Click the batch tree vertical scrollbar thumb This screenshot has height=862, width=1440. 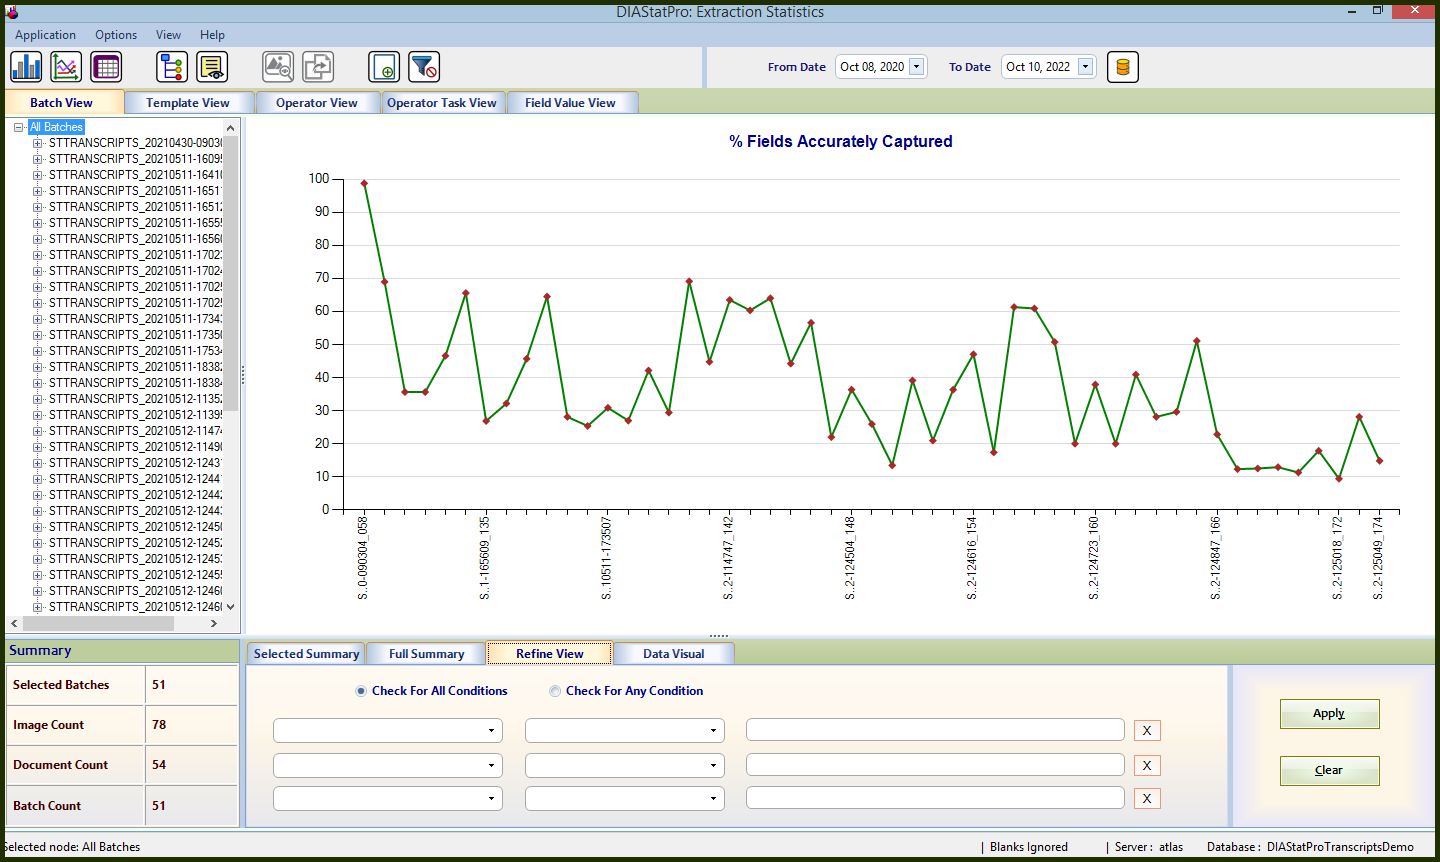(231, 273)
